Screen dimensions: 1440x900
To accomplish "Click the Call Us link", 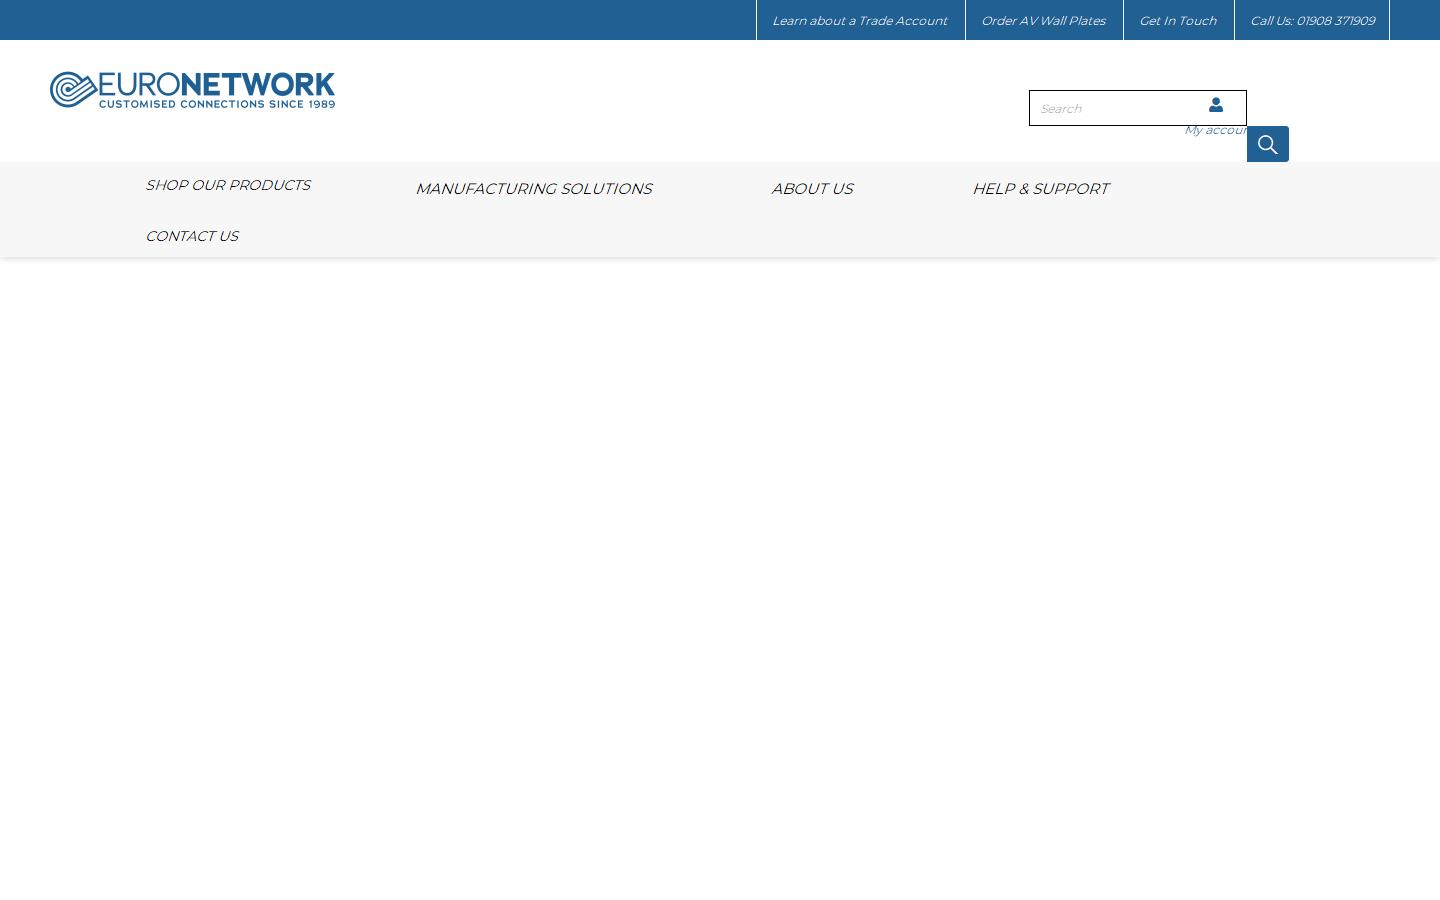I will 1271,20.
